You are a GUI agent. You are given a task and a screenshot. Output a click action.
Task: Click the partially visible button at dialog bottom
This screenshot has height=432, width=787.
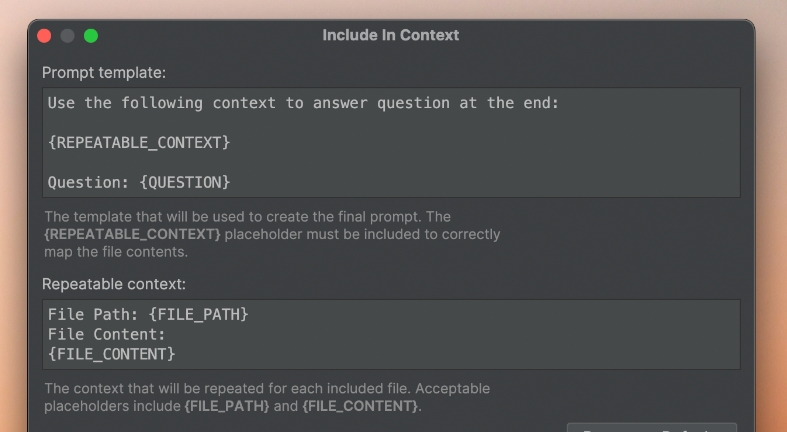[651, 427]
